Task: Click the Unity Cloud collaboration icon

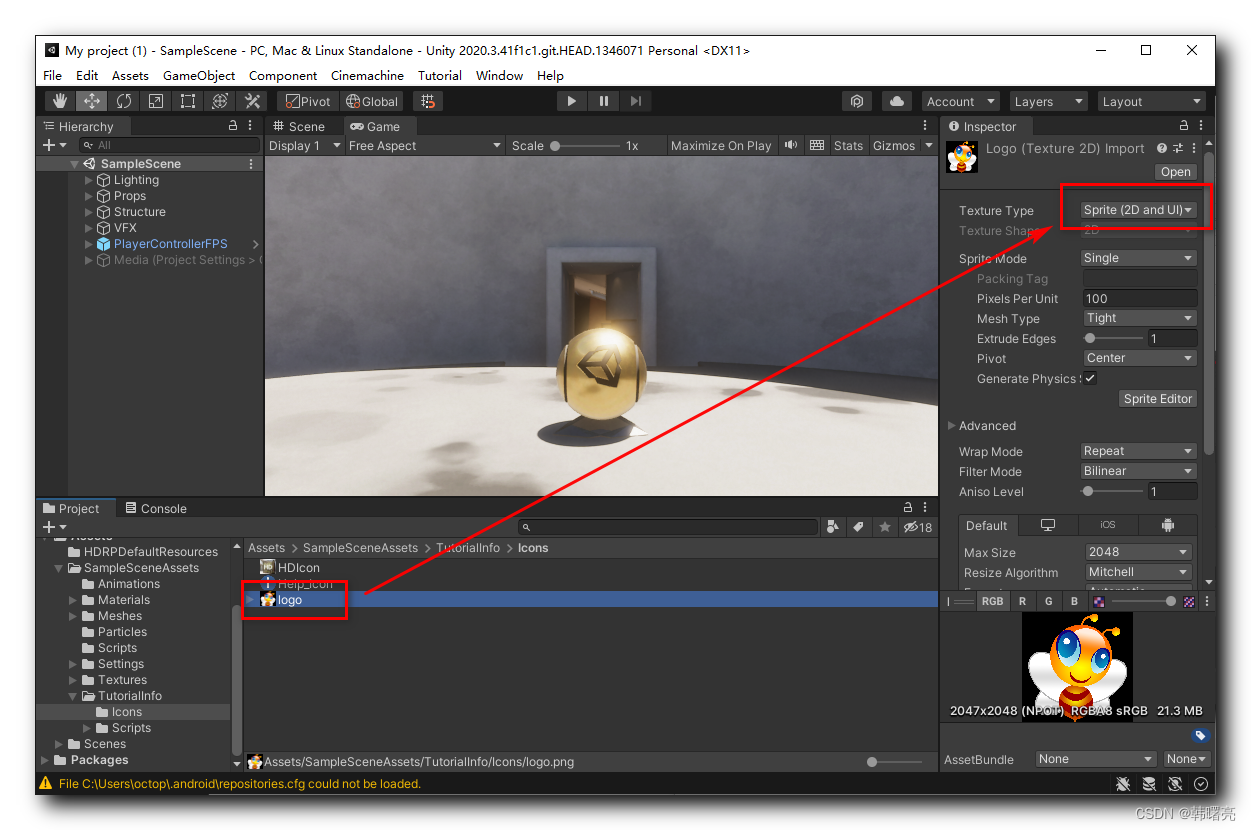Action: pos(896,100)
